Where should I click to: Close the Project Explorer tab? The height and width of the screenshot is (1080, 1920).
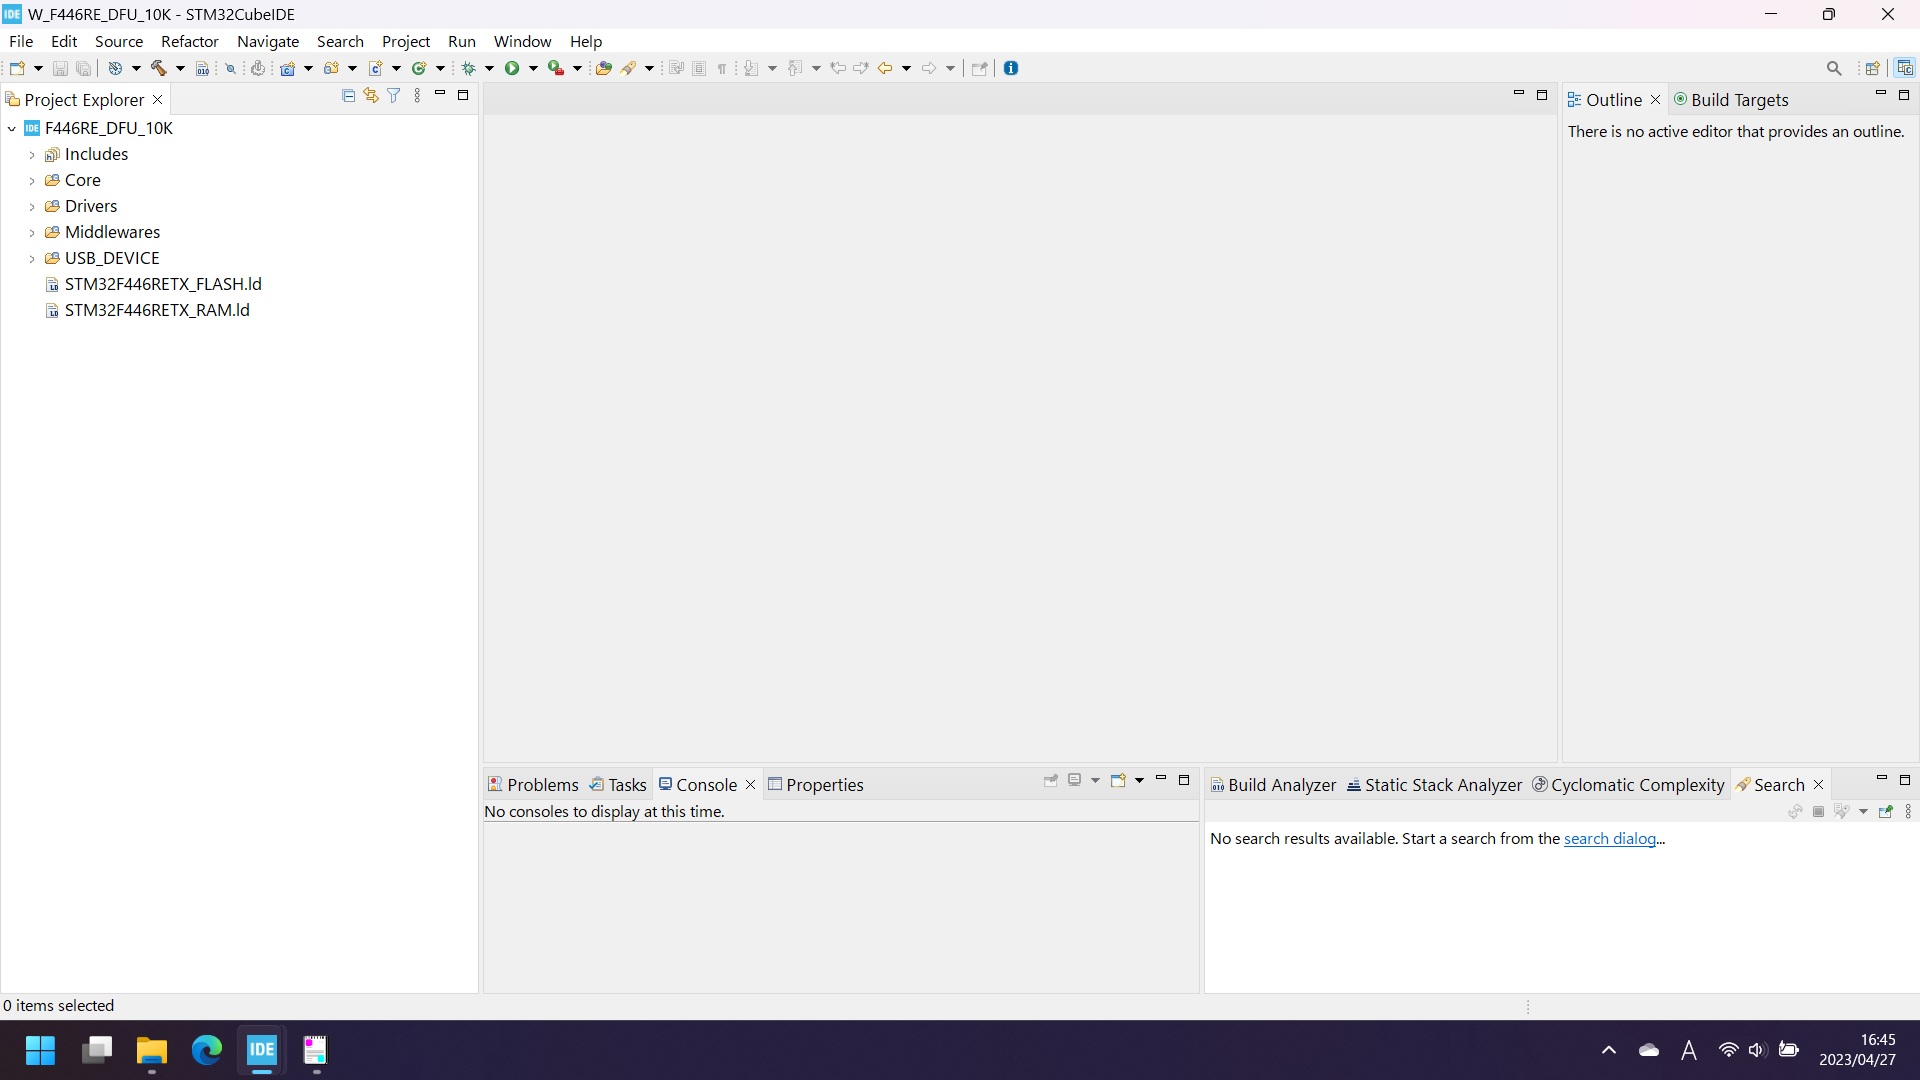pyautogui.click(x=157, y=100)
